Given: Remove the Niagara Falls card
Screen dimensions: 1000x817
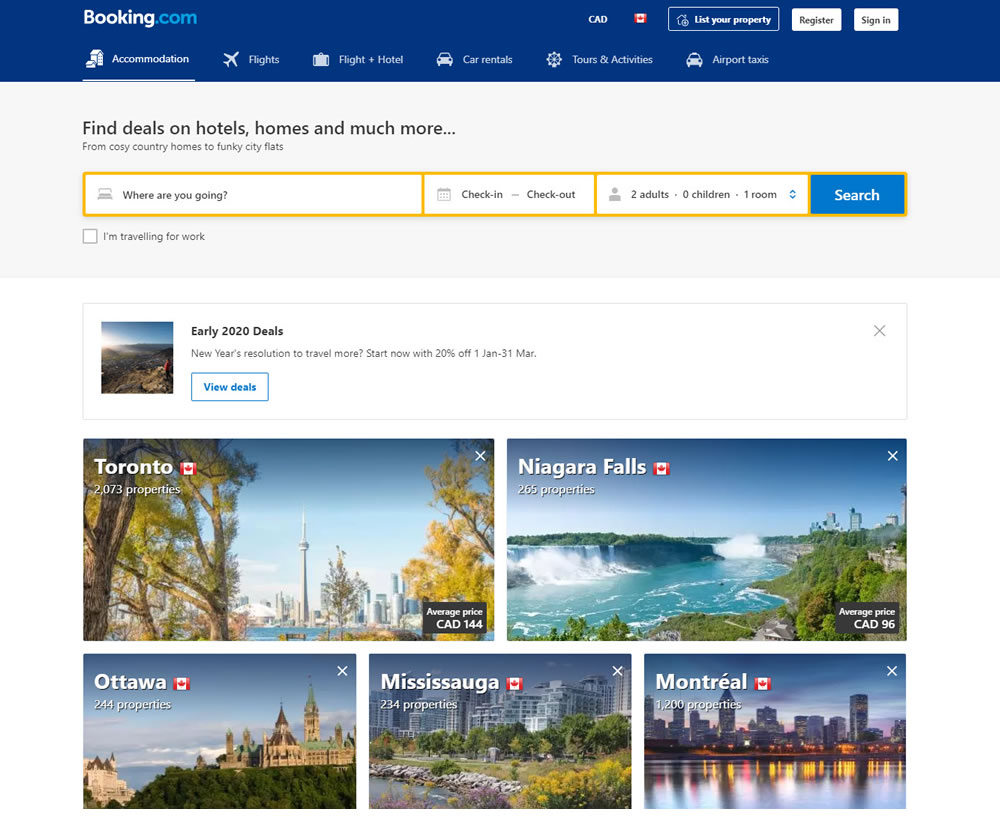Looking at the screenshot, I should (x=893, y=456).
